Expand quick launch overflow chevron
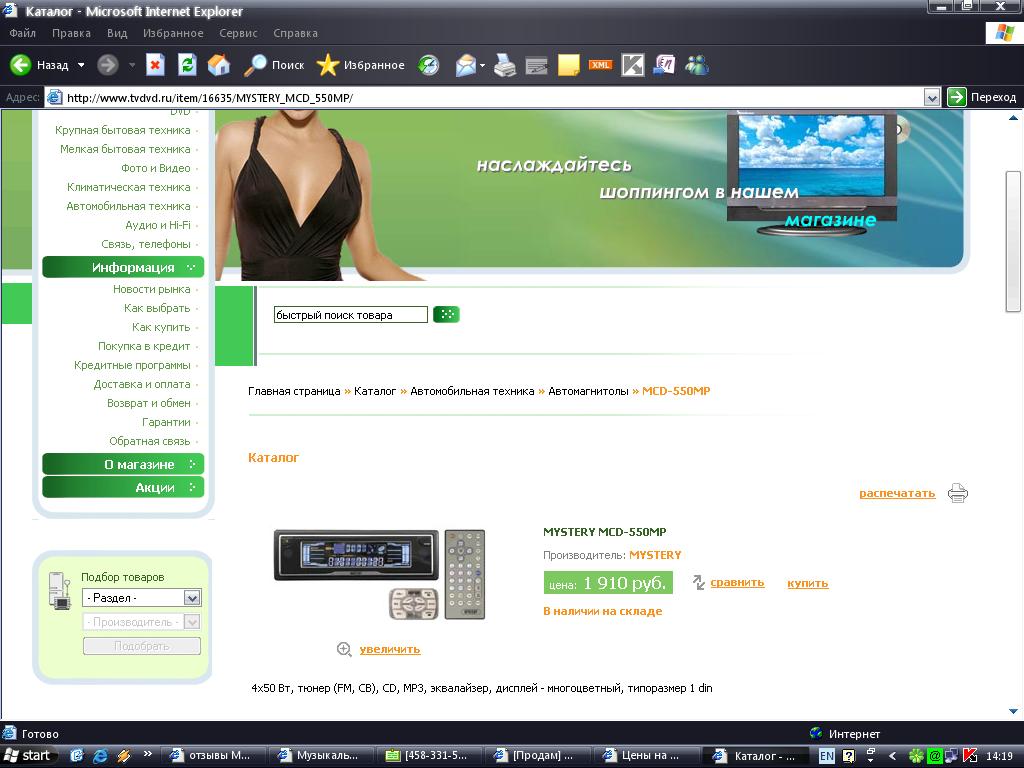Viewport: 1024px width, 768px height. coord(148,754)
